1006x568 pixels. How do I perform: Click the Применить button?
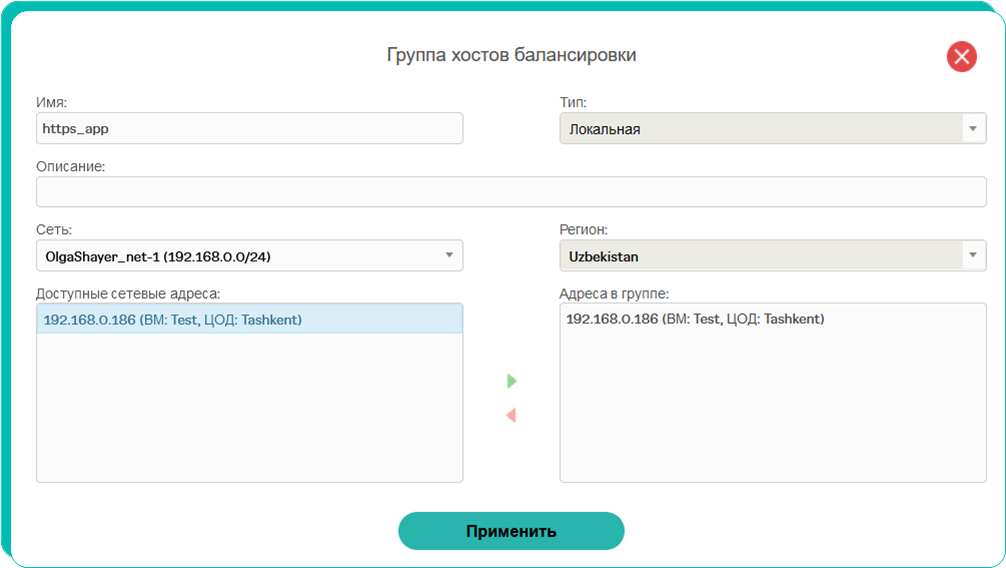(511, 531)
